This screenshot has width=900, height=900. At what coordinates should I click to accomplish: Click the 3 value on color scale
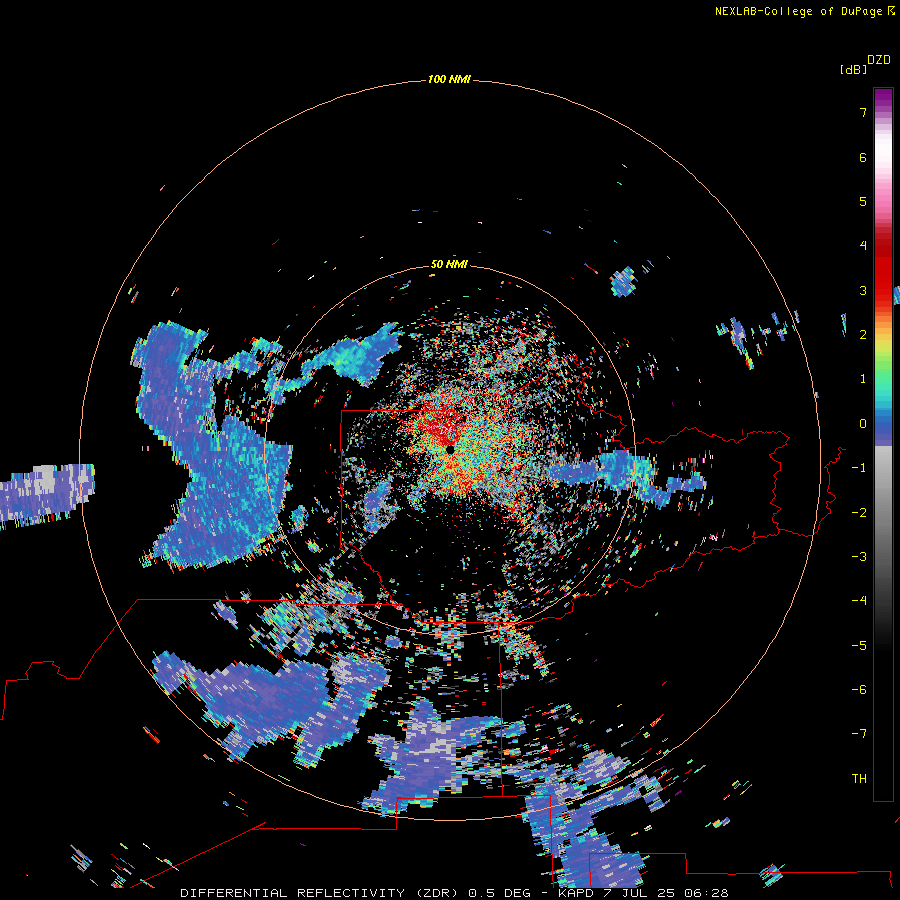[x=863, y=290]
